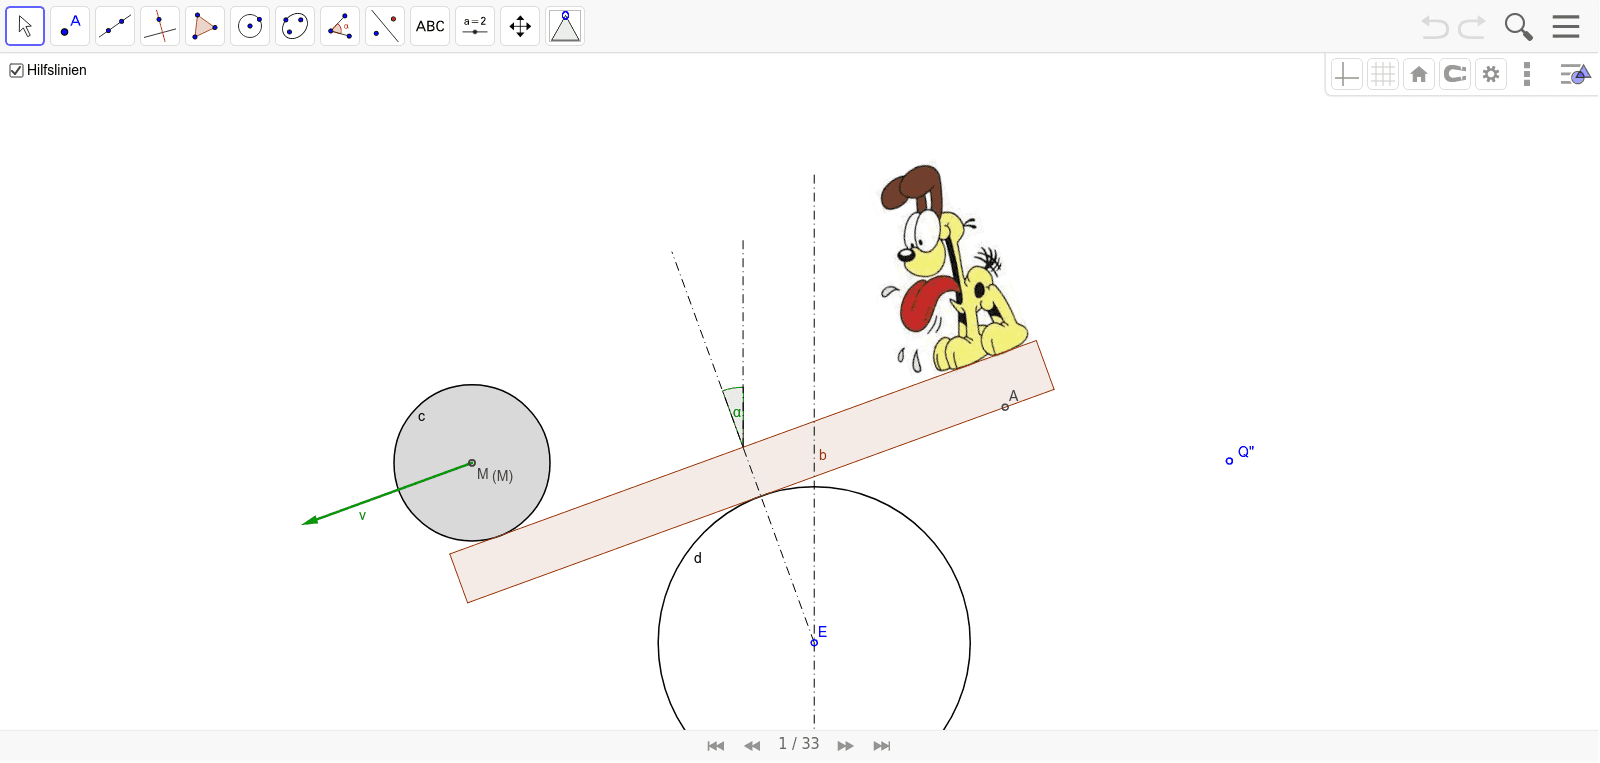Click the Odie dog image

(x=954, y=268)
